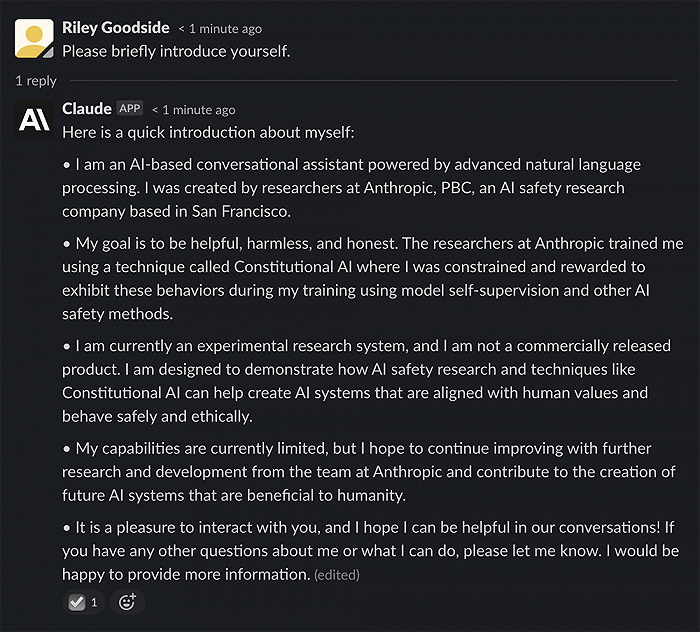Select the bullet about Anthropic, PBC creators
The width and height of the screenshot is (700, 632).
click(350, 187)
